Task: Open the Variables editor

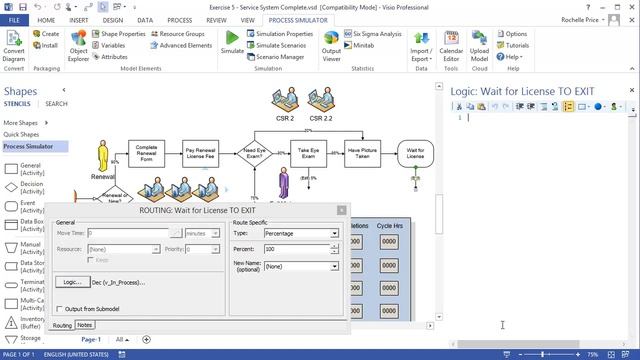Action: [109, 45]
